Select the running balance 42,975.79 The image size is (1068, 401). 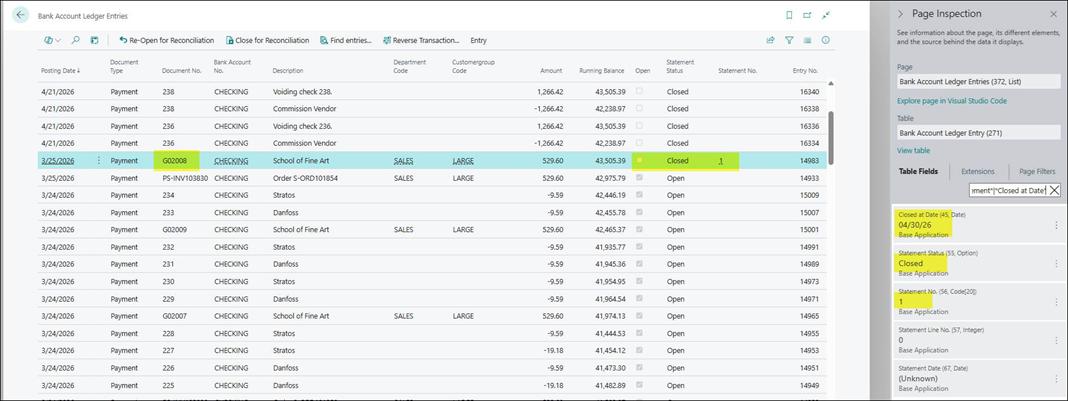[609, 178]
